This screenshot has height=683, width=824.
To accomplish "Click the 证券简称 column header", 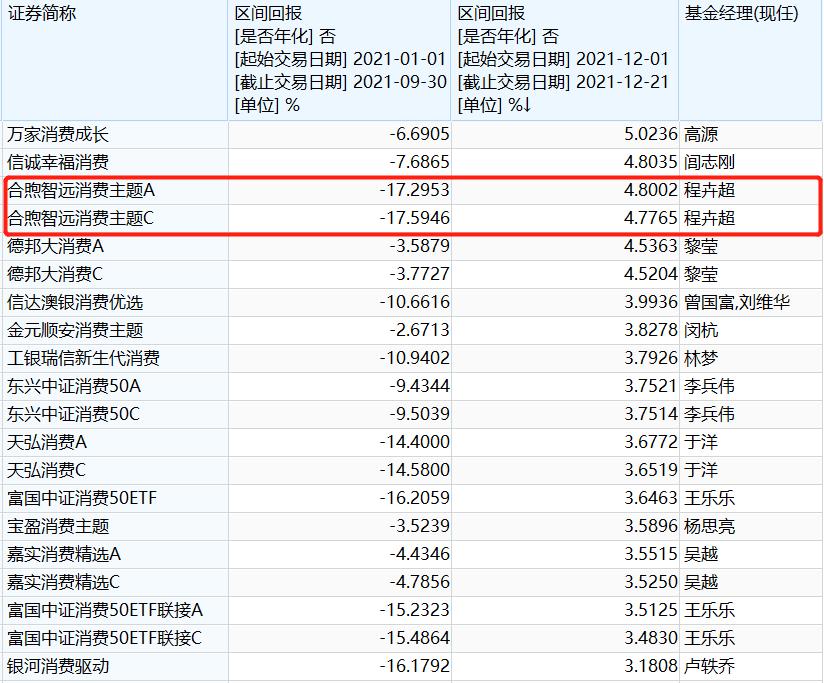I will pos(42,13).
